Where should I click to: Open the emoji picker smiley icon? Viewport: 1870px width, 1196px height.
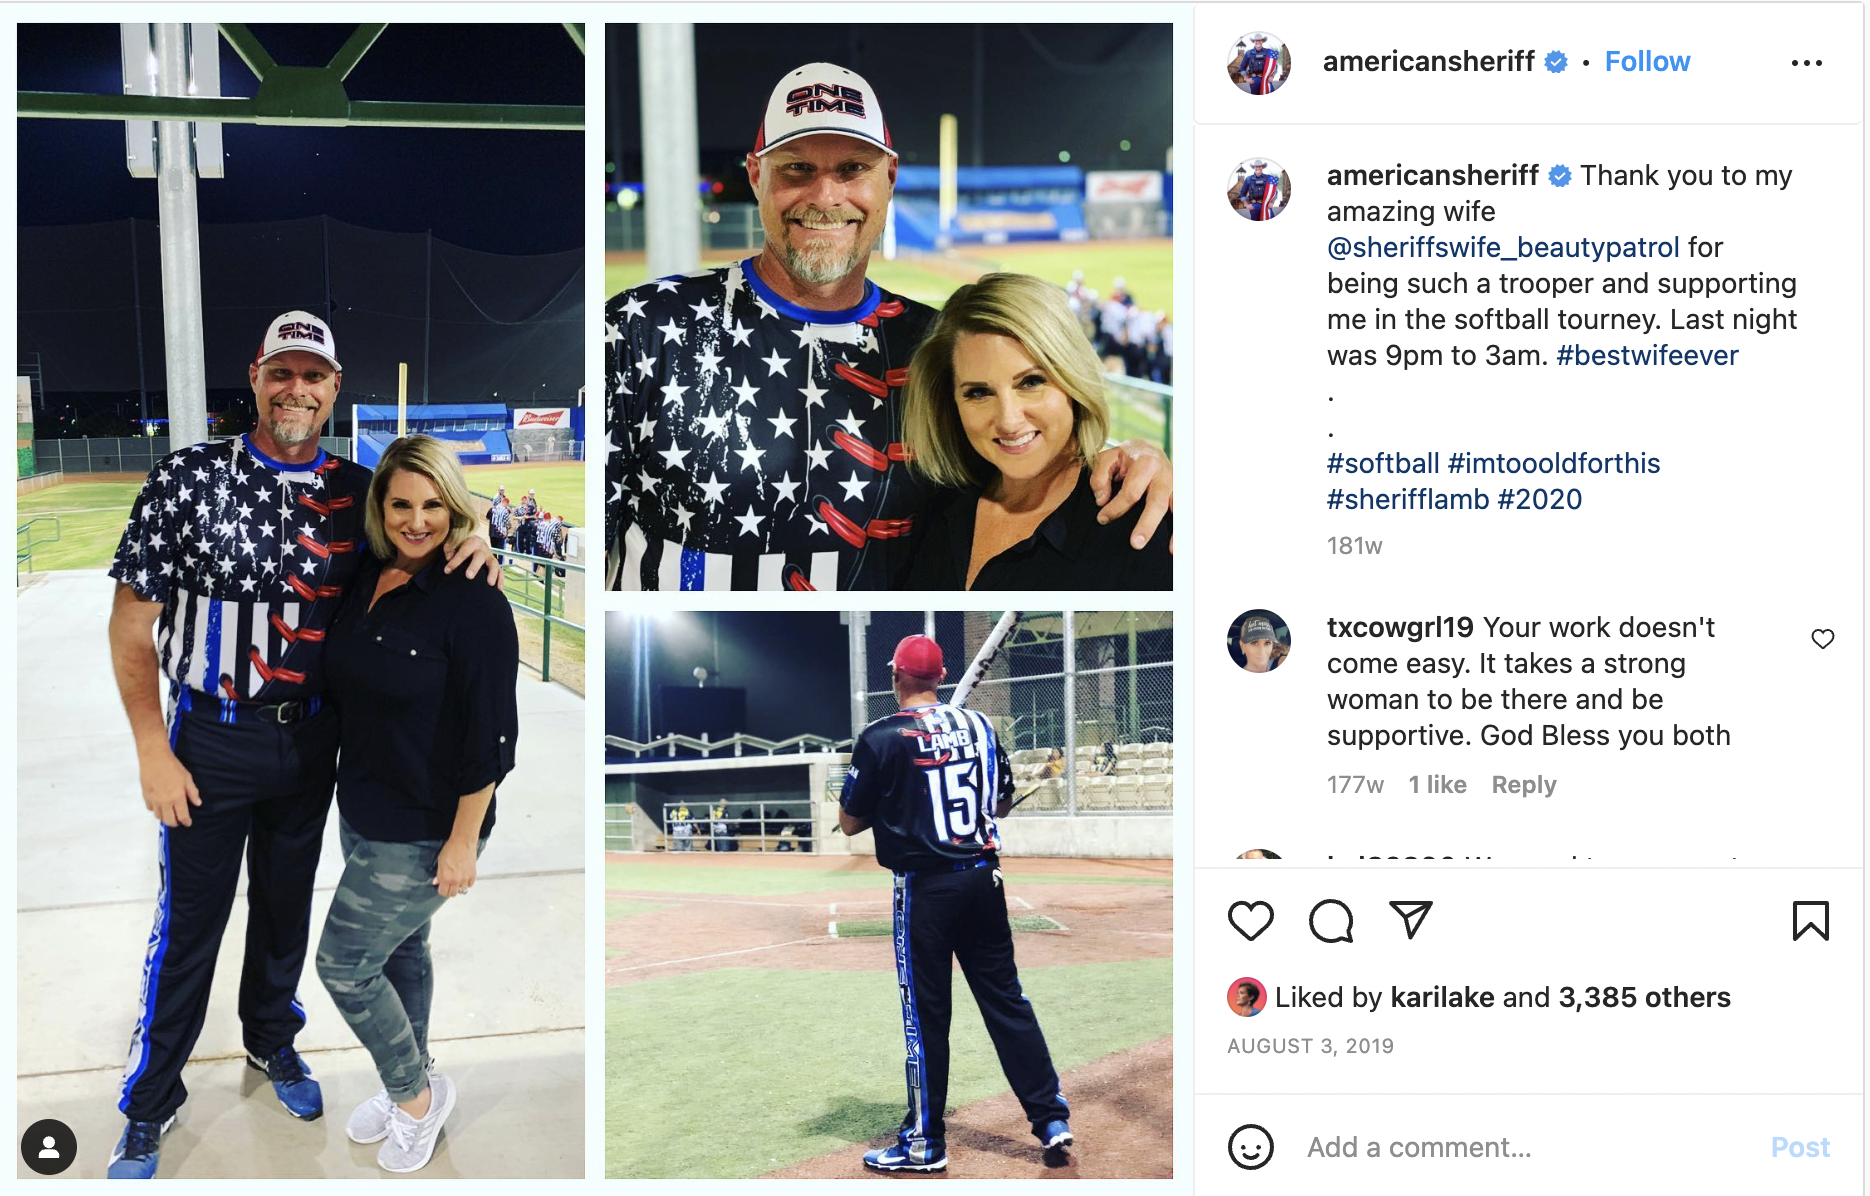1250,1147
